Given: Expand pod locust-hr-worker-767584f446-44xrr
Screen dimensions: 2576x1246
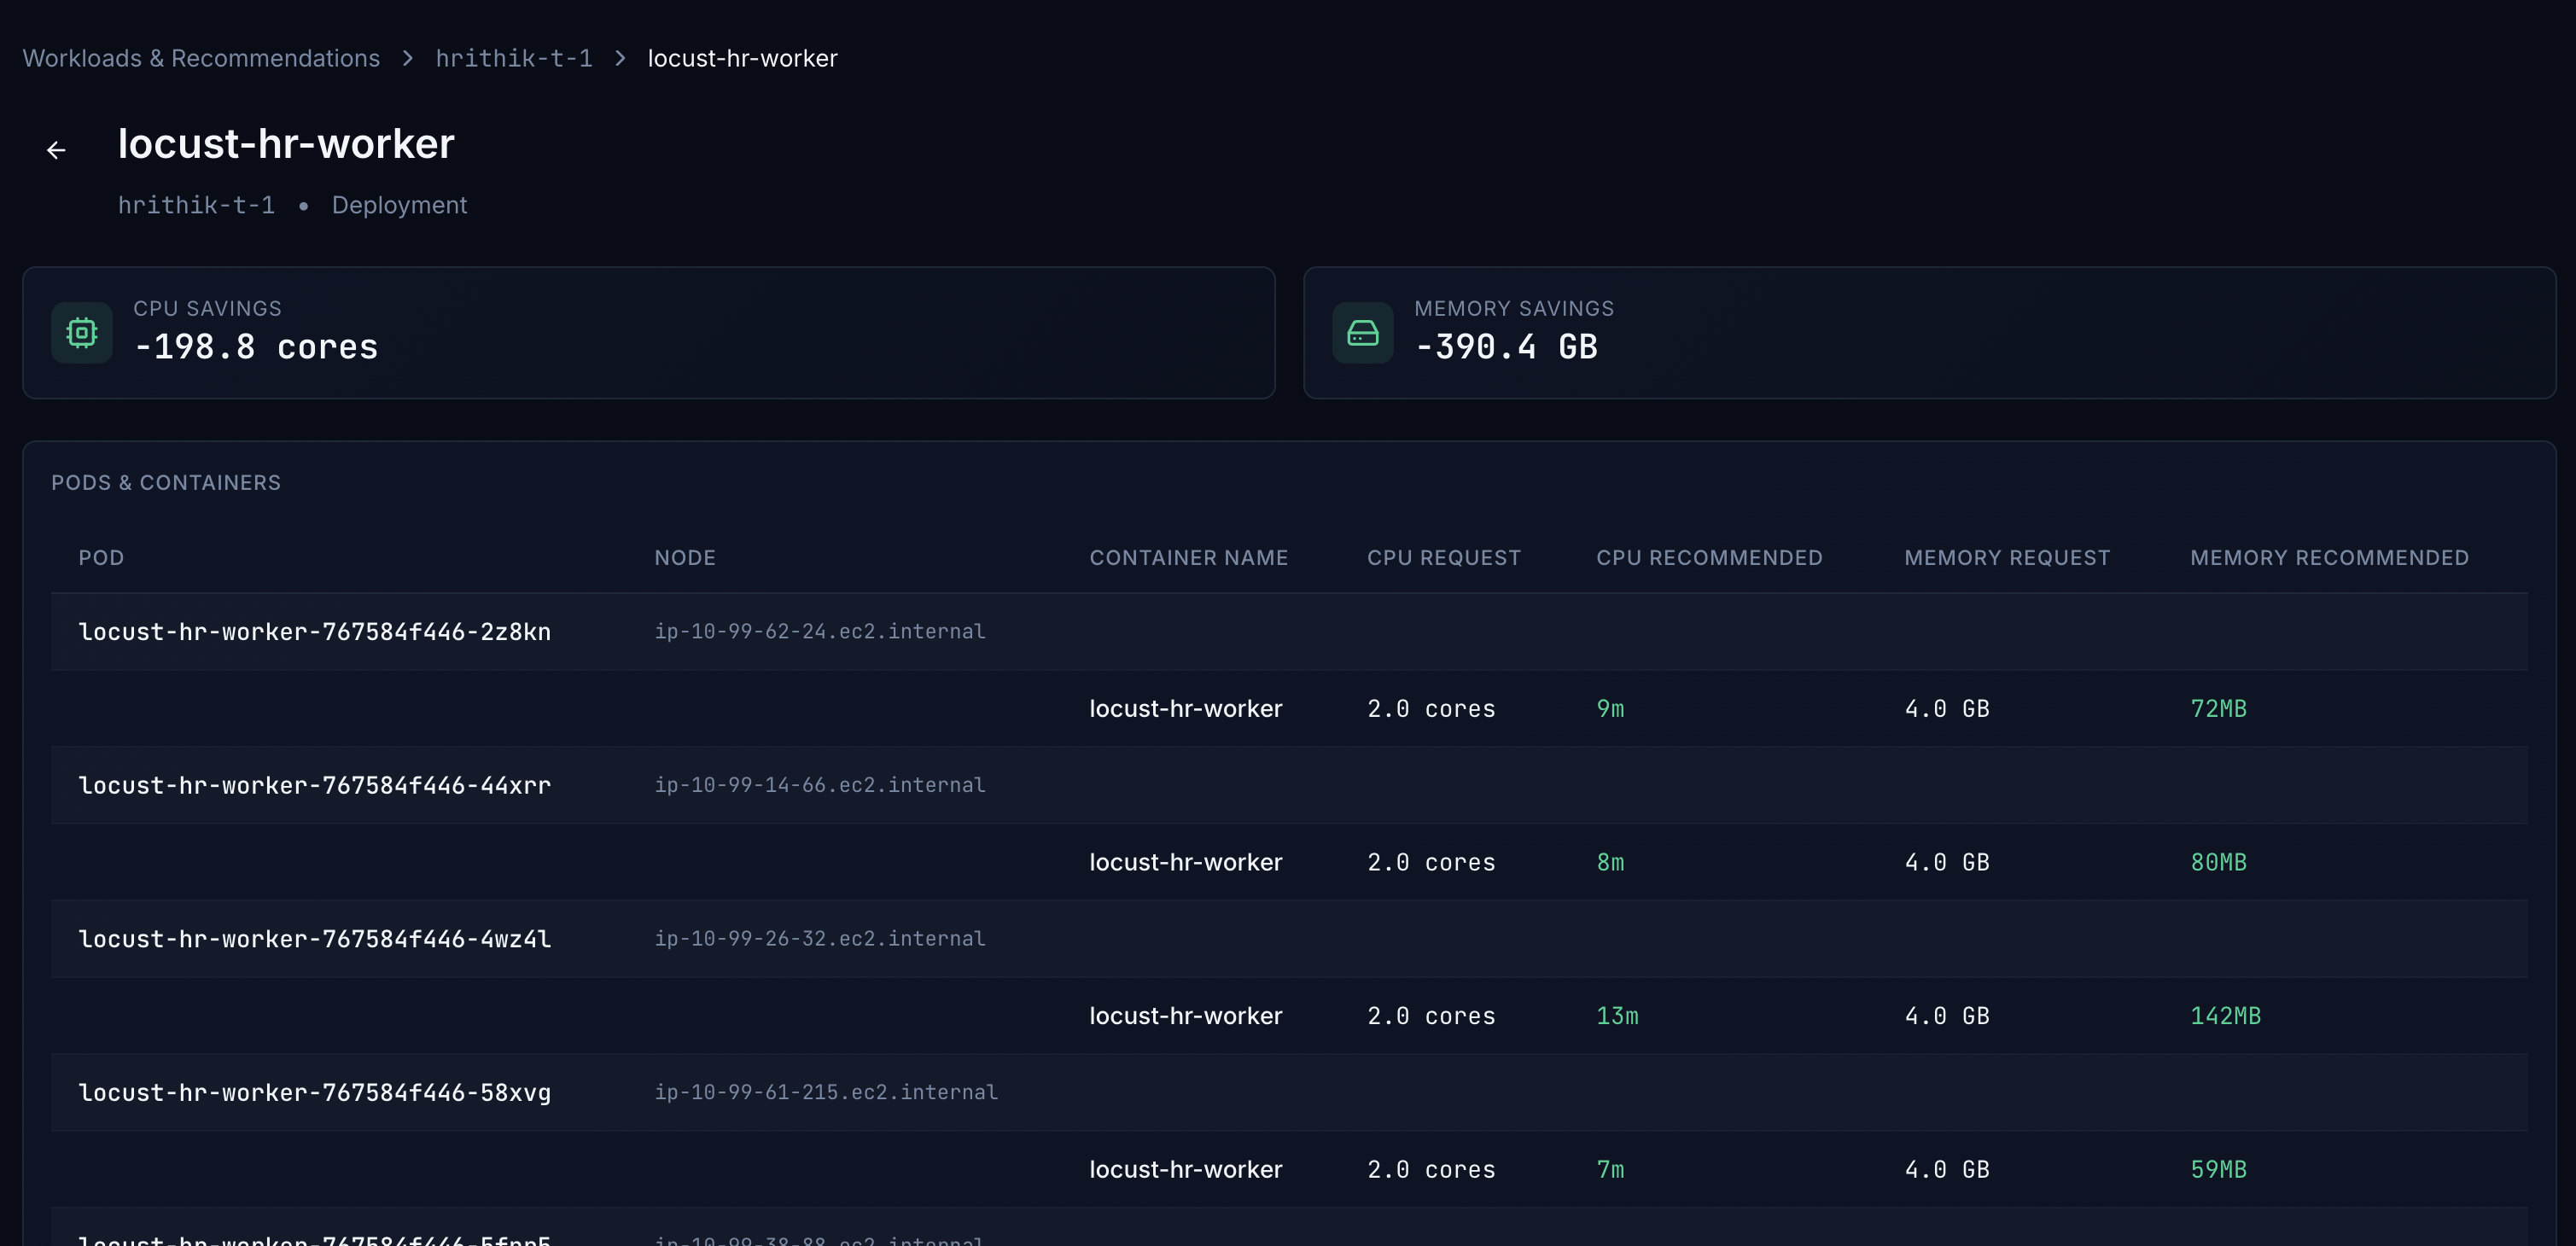Looking at the screenshot, I should [314, 785].
